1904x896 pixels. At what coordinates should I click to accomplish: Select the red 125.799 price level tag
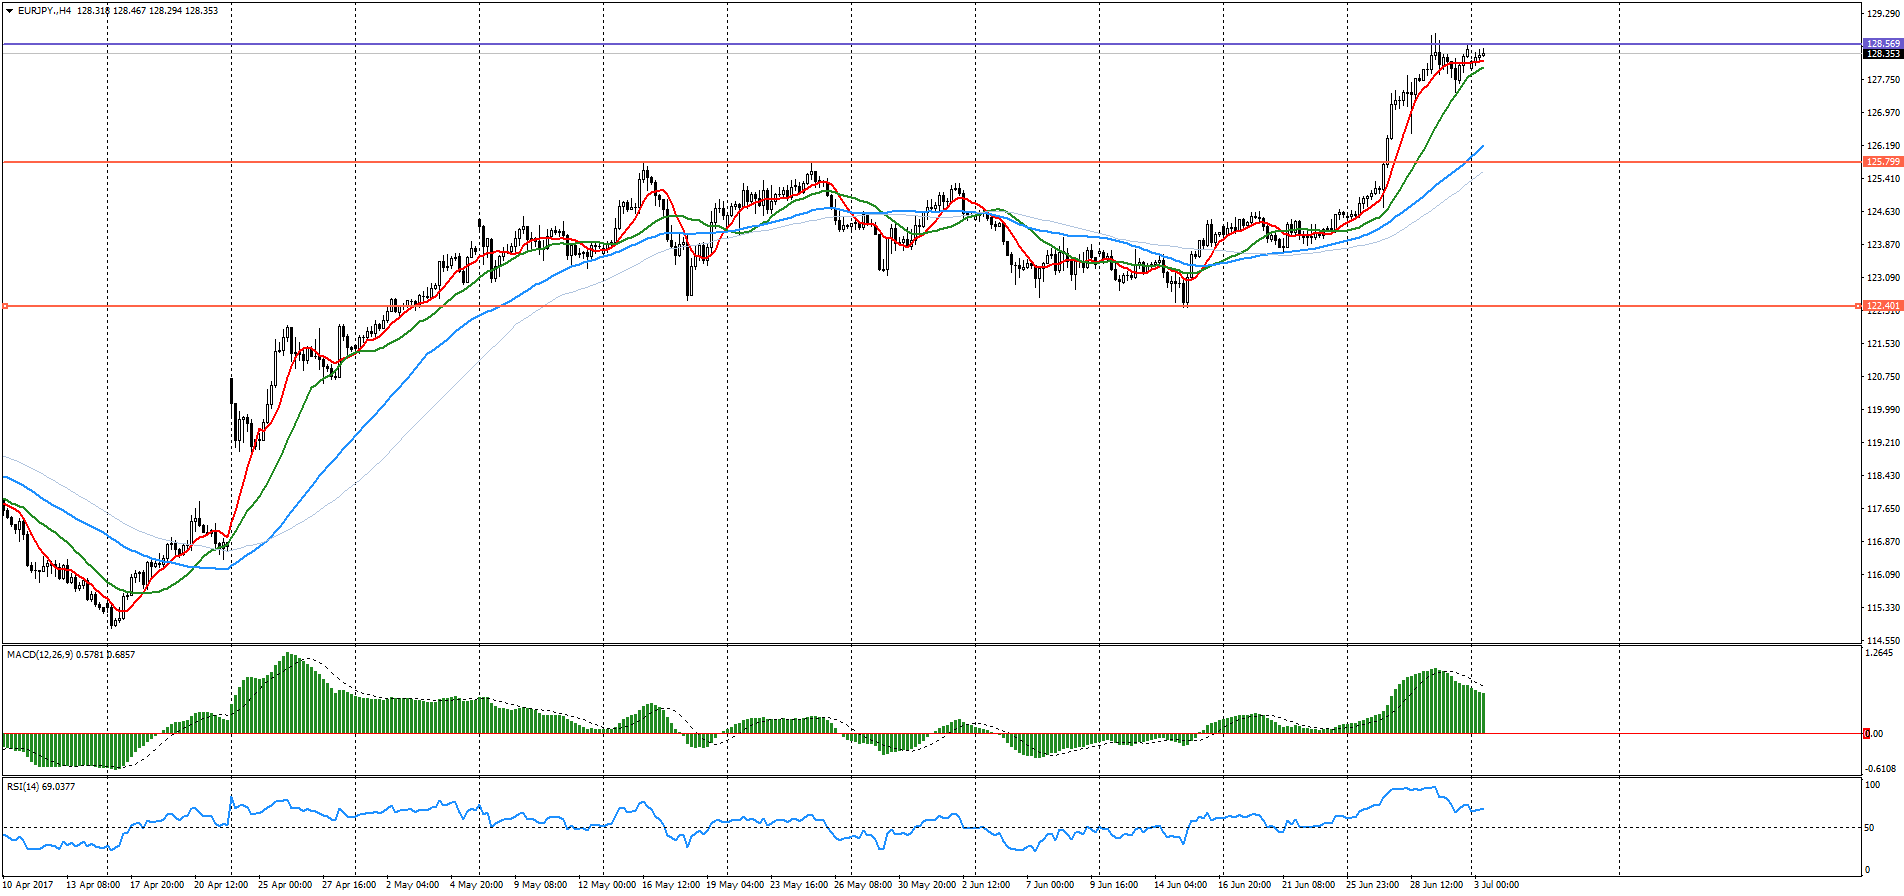[x=1883, y=162]
